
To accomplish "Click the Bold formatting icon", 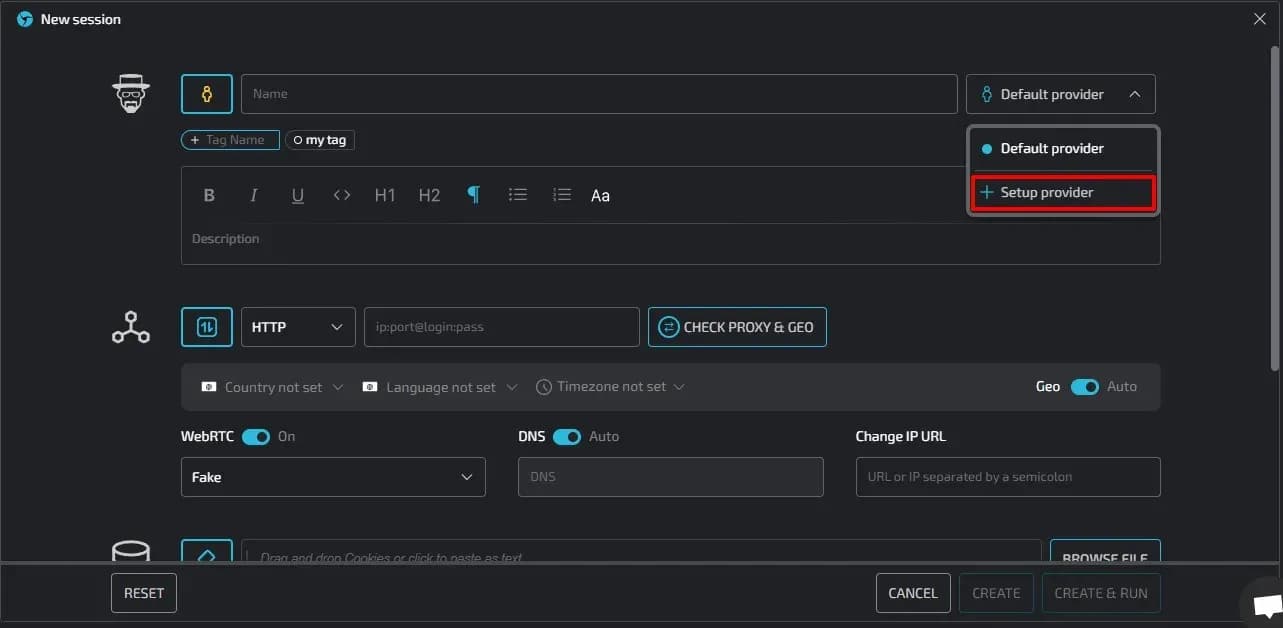I will [x=209, y=195].
